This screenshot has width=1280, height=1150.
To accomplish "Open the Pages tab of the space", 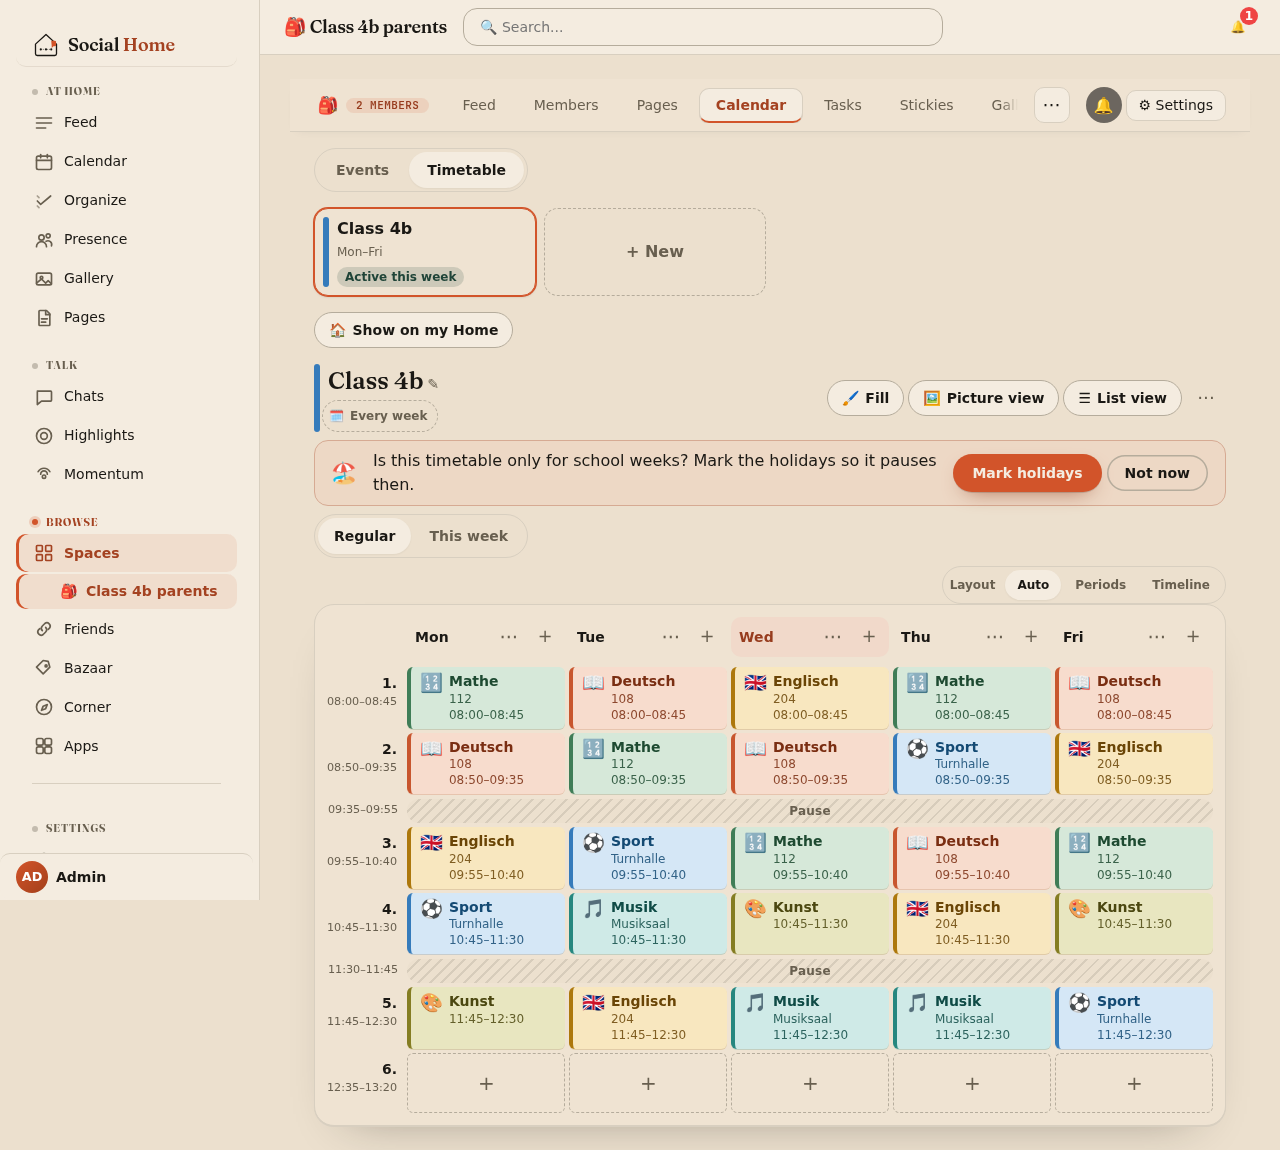I will (x=657, y=105).
